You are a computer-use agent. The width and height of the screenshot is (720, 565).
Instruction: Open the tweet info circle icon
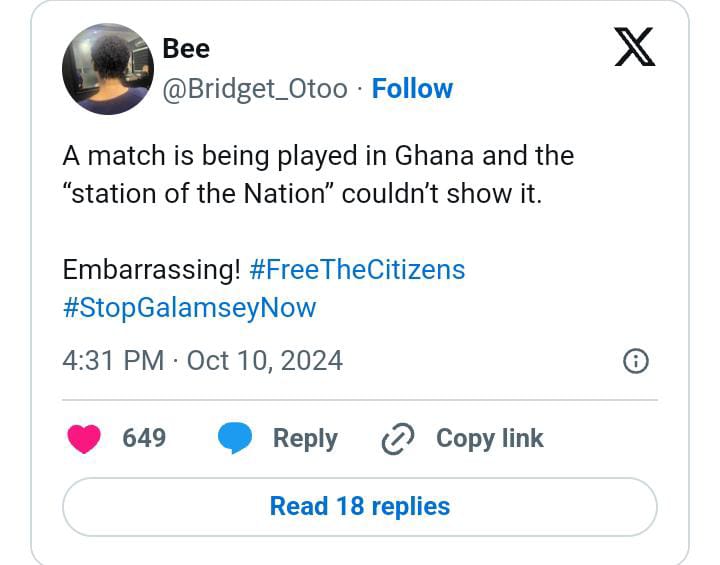[636, 361]
